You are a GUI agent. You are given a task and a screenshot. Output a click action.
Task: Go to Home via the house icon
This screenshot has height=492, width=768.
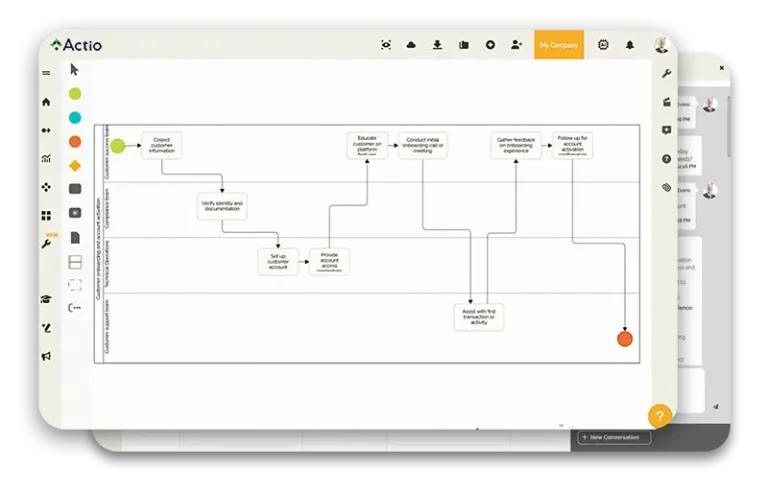[x=46, y=102]
